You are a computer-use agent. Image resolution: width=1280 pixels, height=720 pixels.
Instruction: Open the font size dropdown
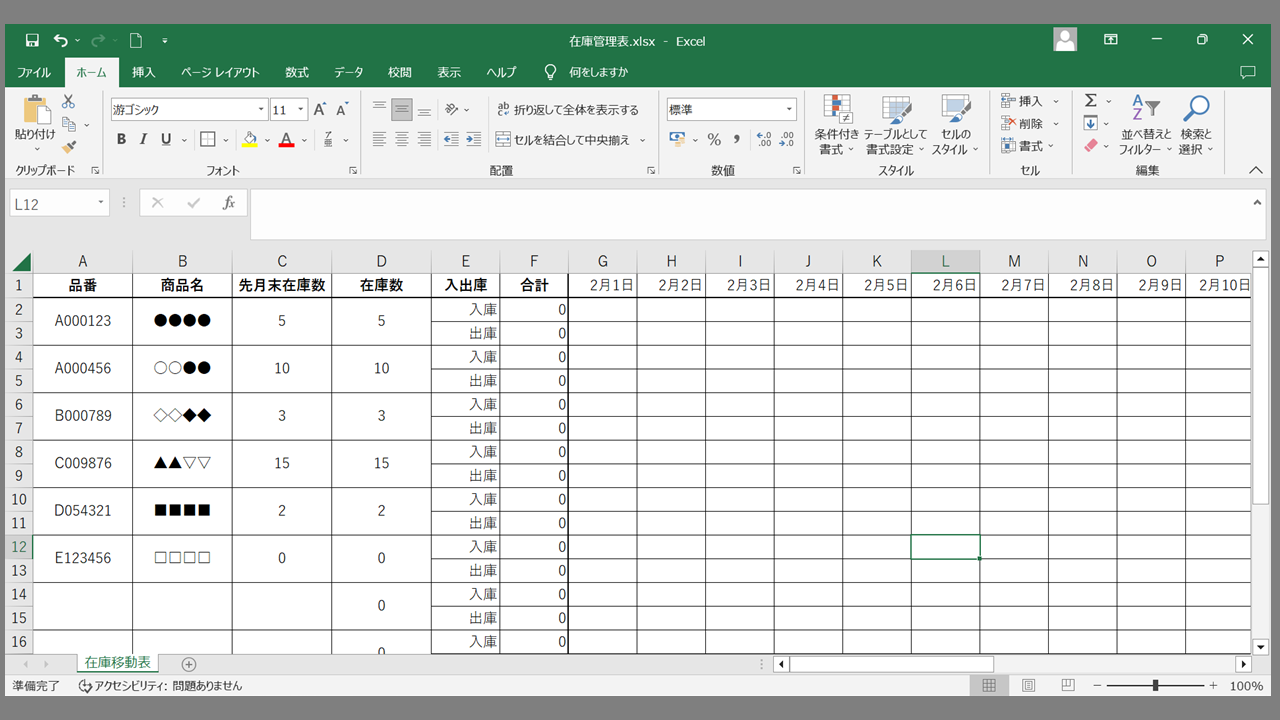tap(302, 110)
